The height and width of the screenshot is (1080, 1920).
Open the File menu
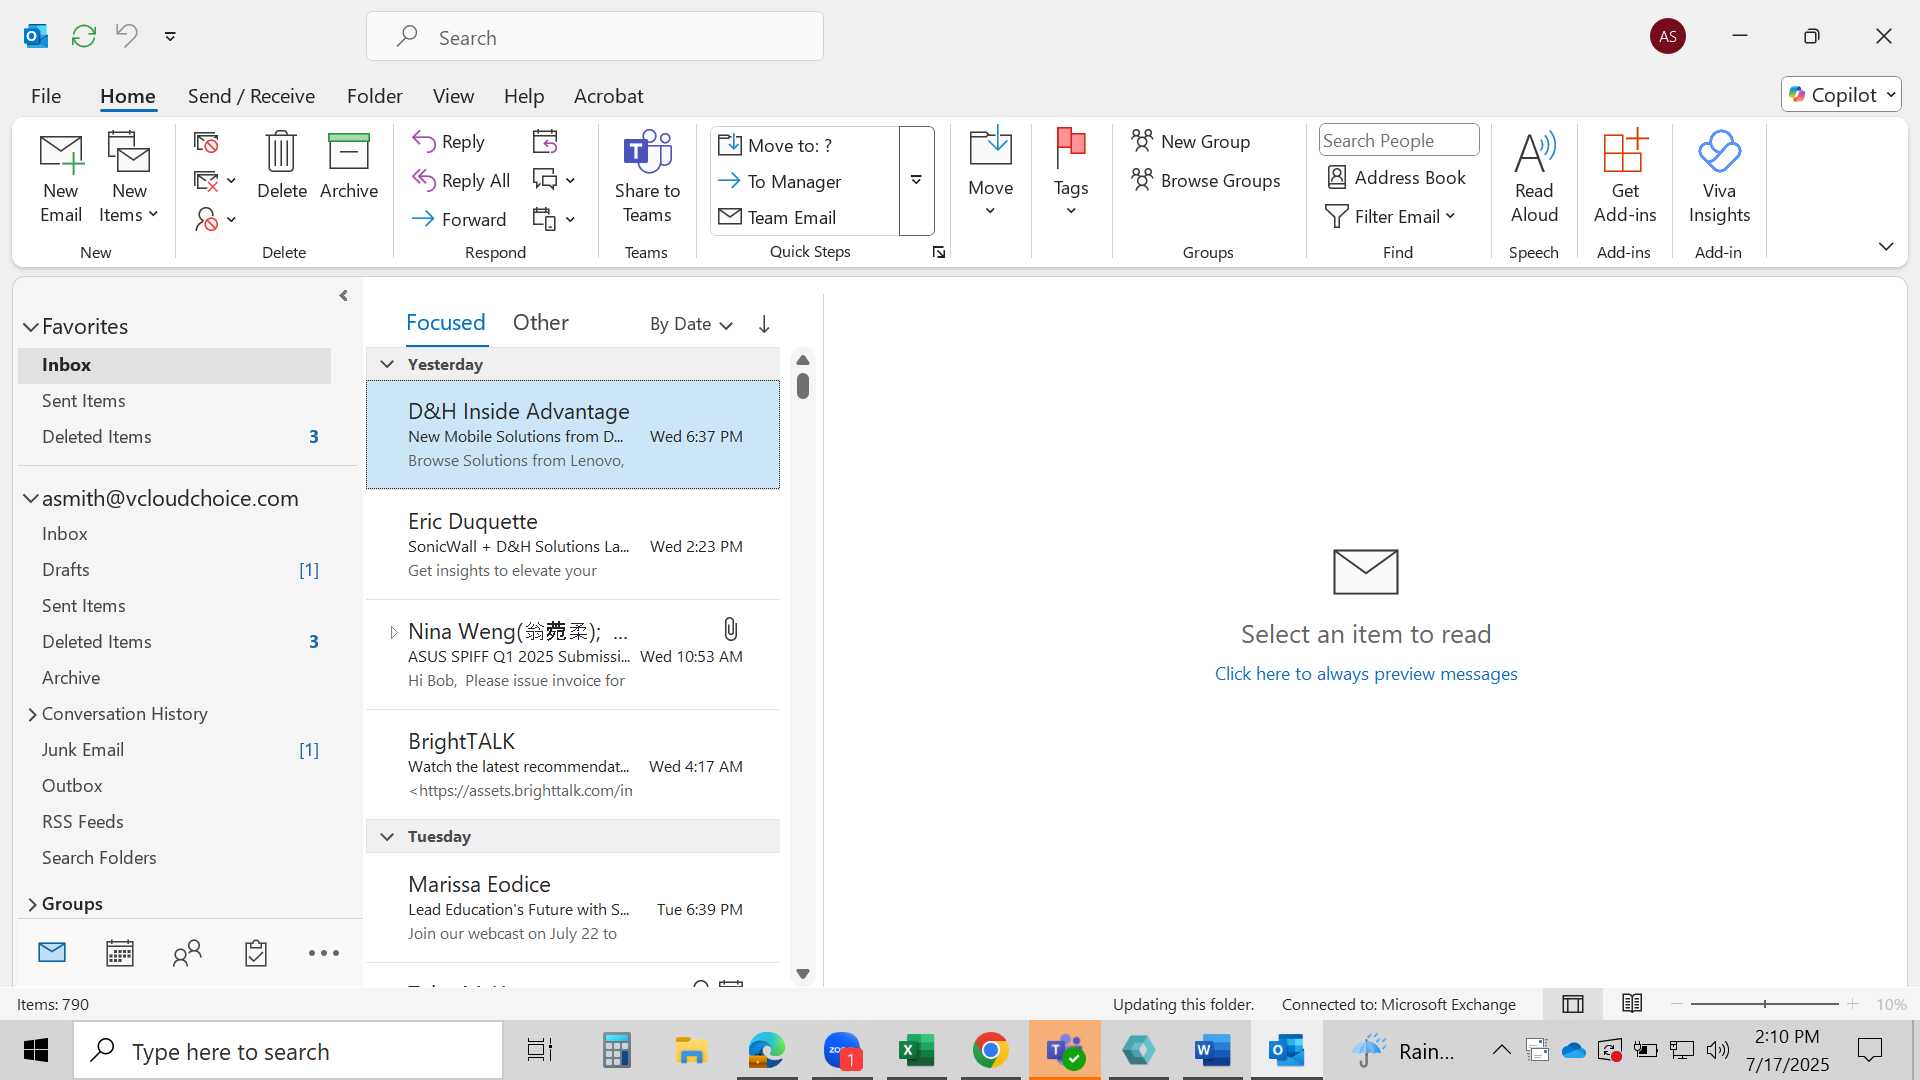click(46, 96)
